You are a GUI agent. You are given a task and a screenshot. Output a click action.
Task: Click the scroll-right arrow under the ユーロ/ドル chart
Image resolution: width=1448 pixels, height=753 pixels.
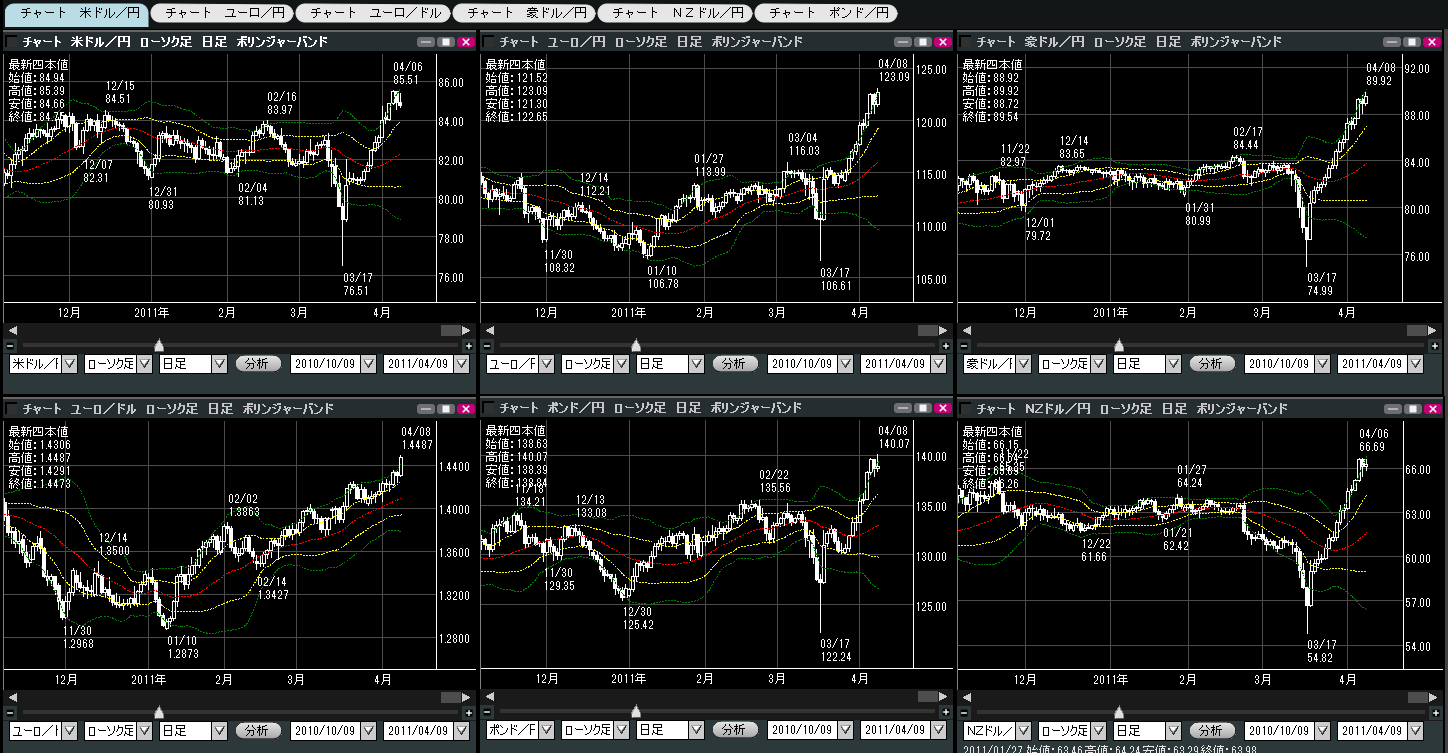tap(466, 696)
